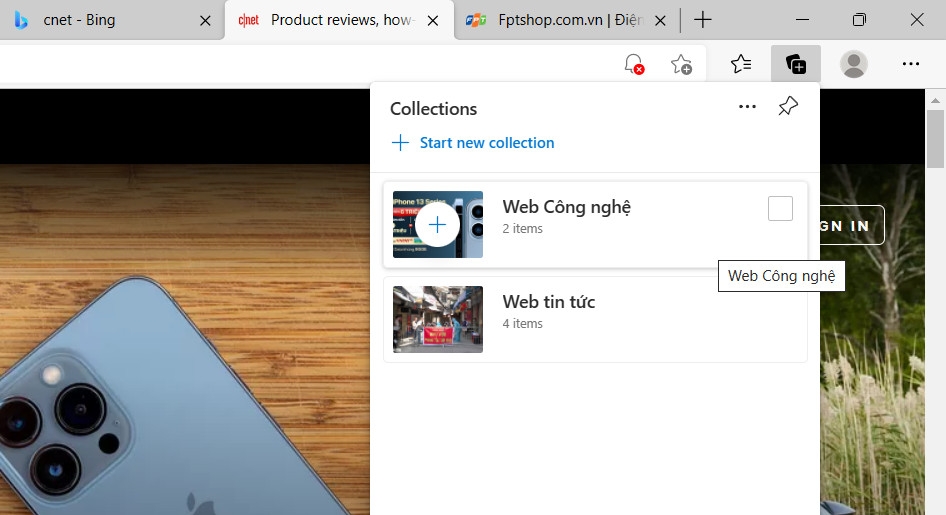Close the Product reviews tab

click(x=433, y=21)
